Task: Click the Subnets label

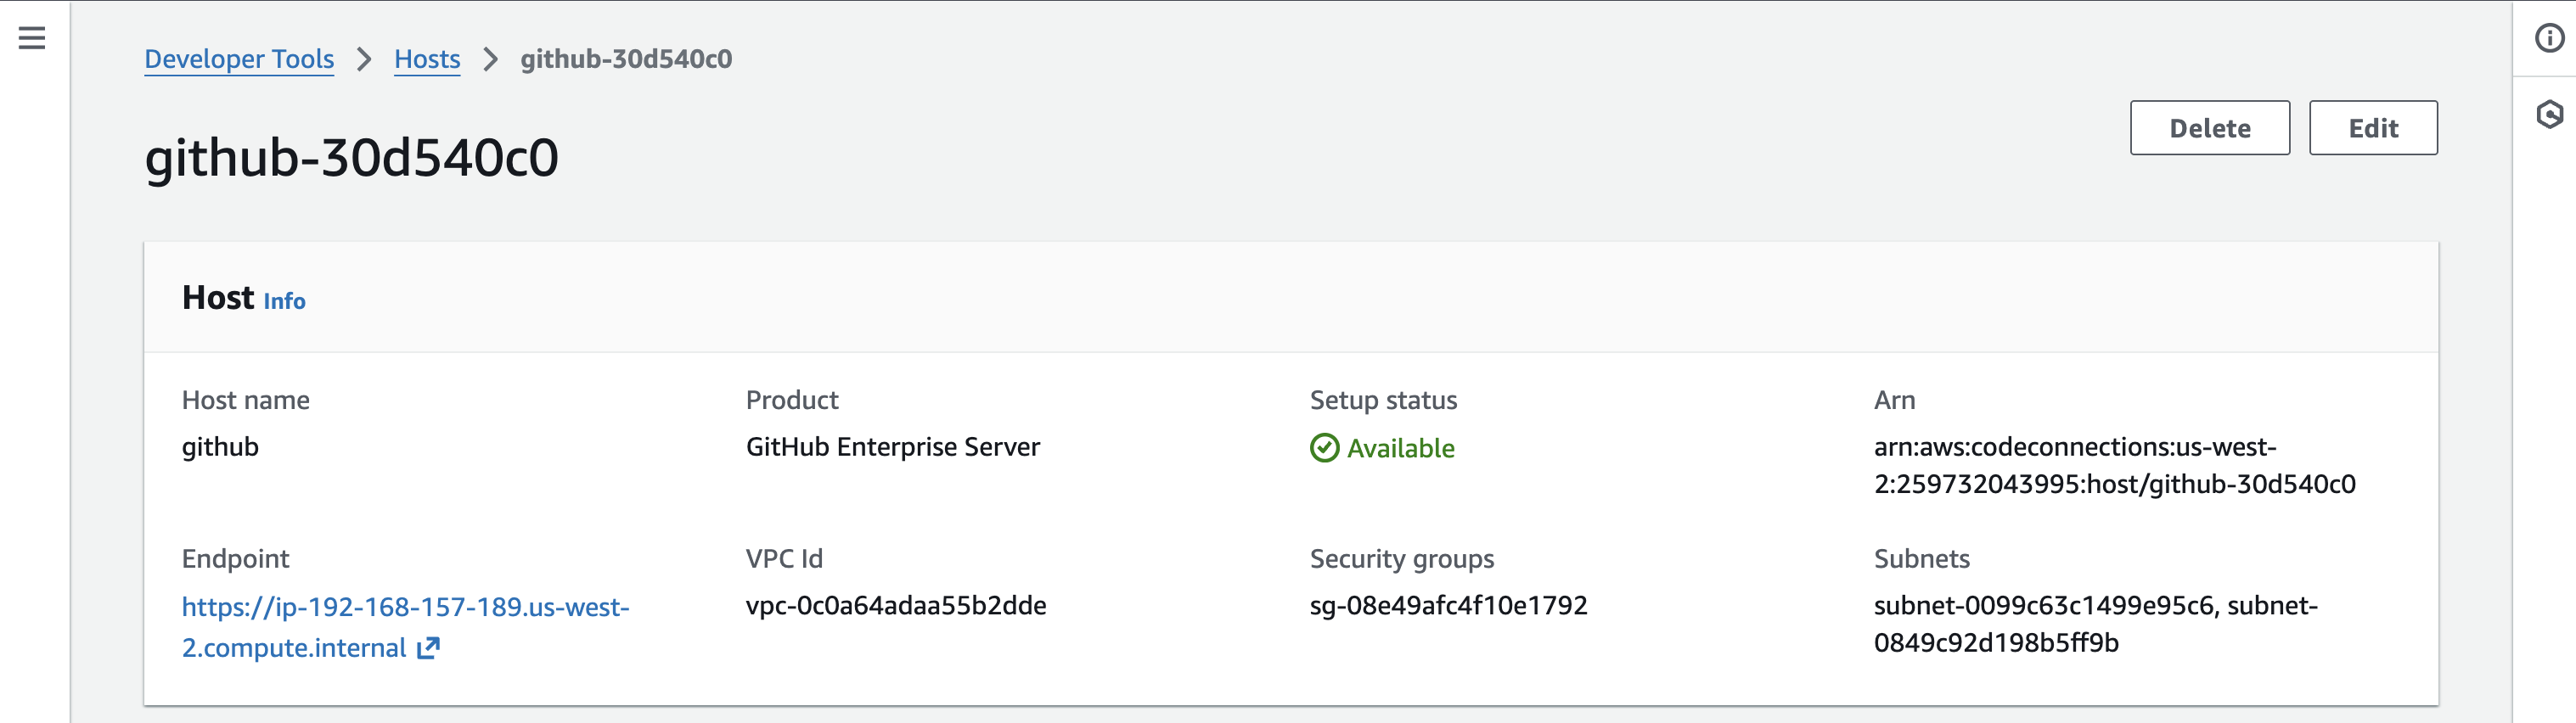Action: (1921, 559)
